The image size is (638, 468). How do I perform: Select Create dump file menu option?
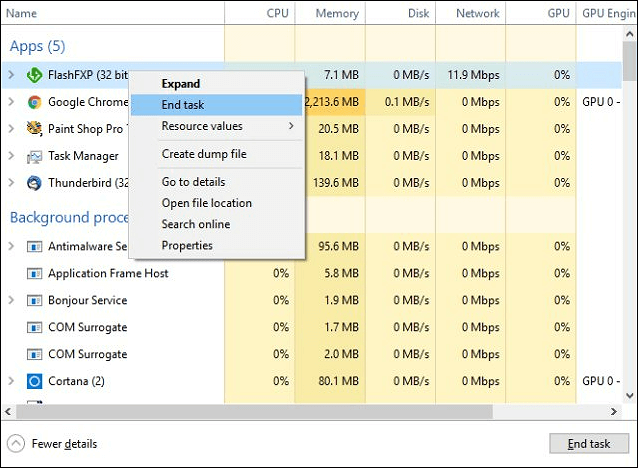(204, 154)
